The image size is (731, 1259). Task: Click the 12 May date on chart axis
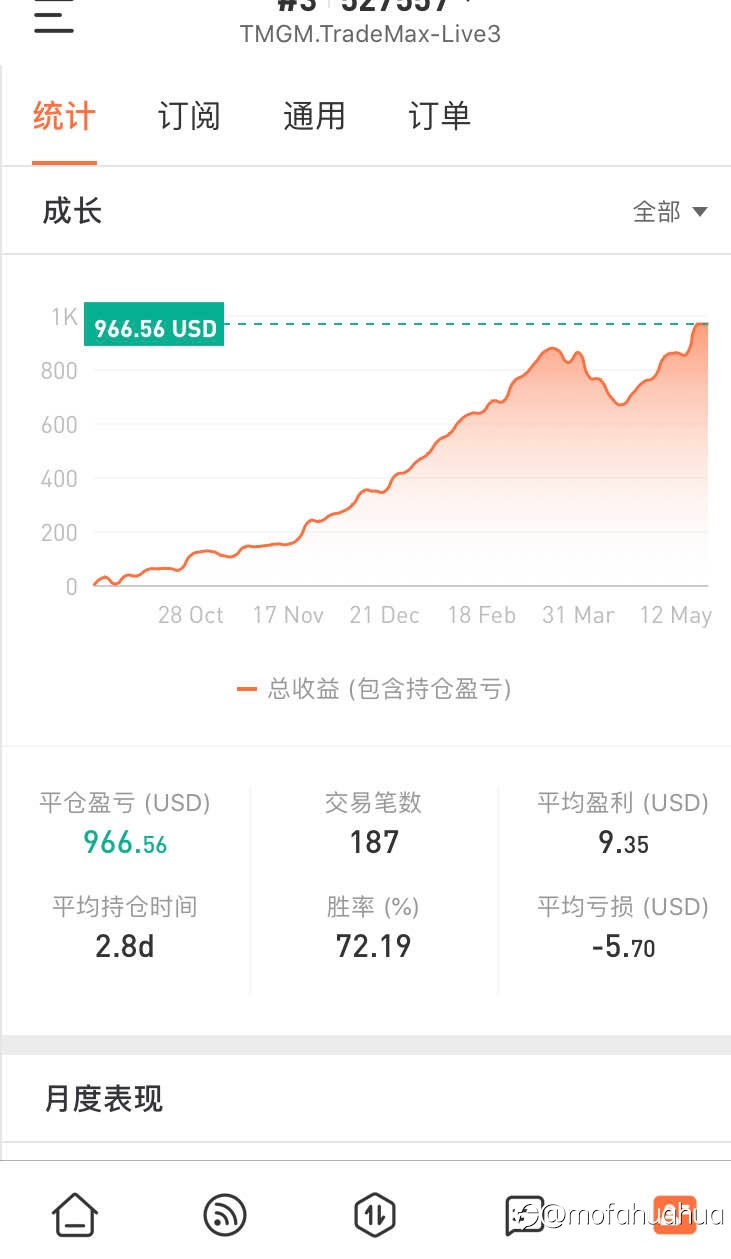click(x=676, y=615)
